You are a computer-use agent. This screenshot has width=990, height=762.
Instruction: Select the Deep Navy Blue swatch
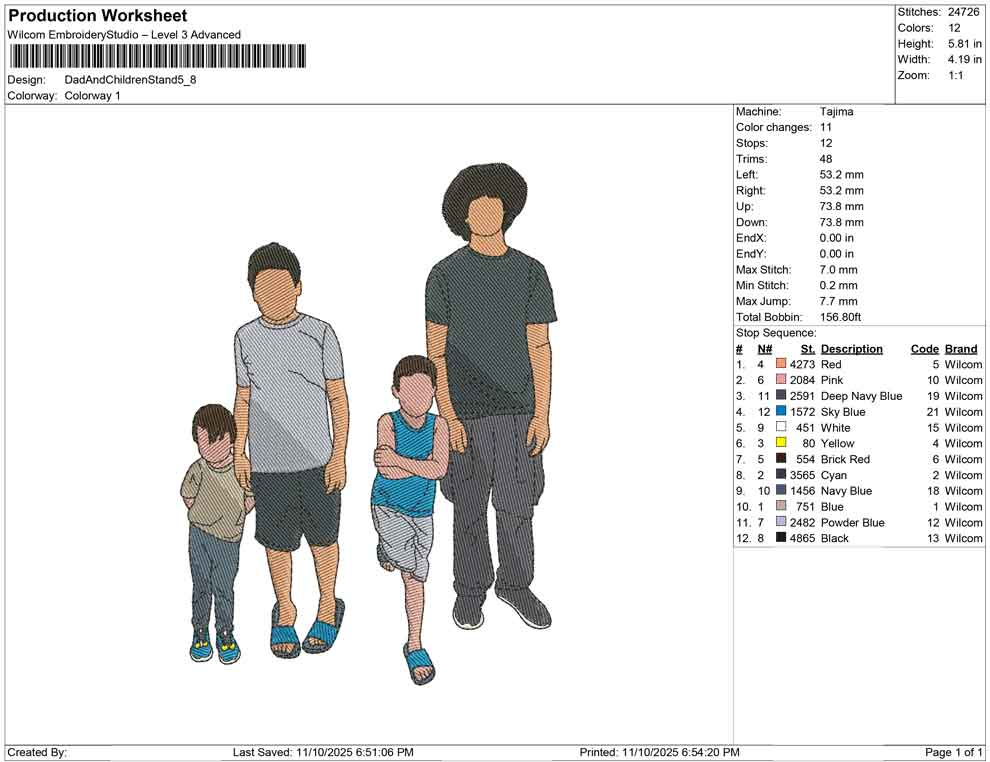tap(779, 396)
